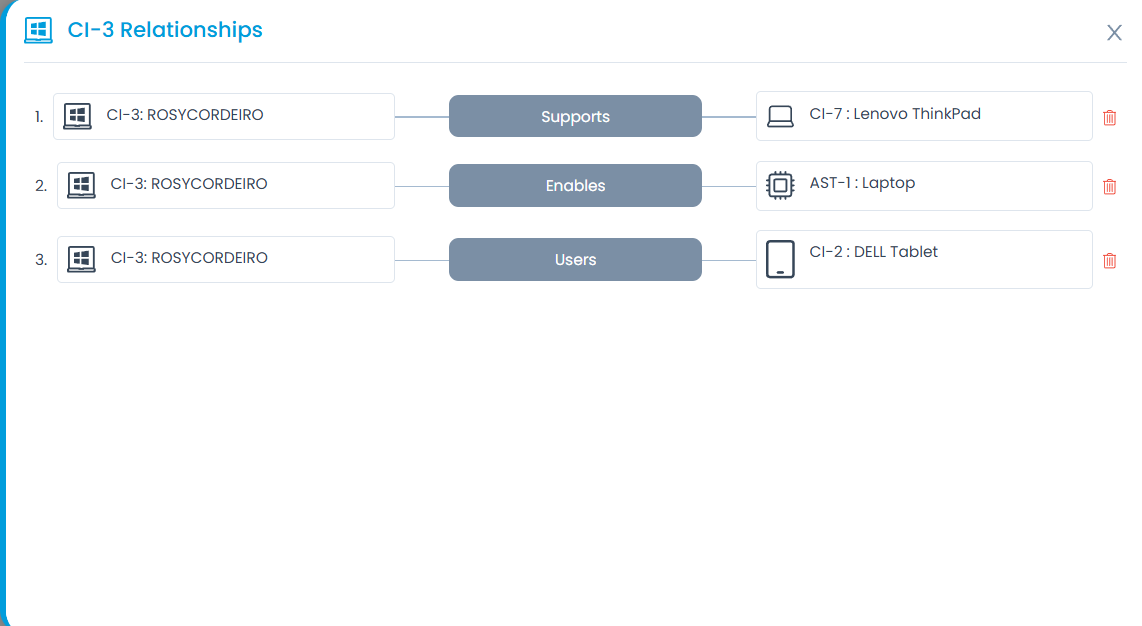Viewport: 1142px width, 626px height.
Task: Open AST-1 : Laptop item
Action: point(862,183)
